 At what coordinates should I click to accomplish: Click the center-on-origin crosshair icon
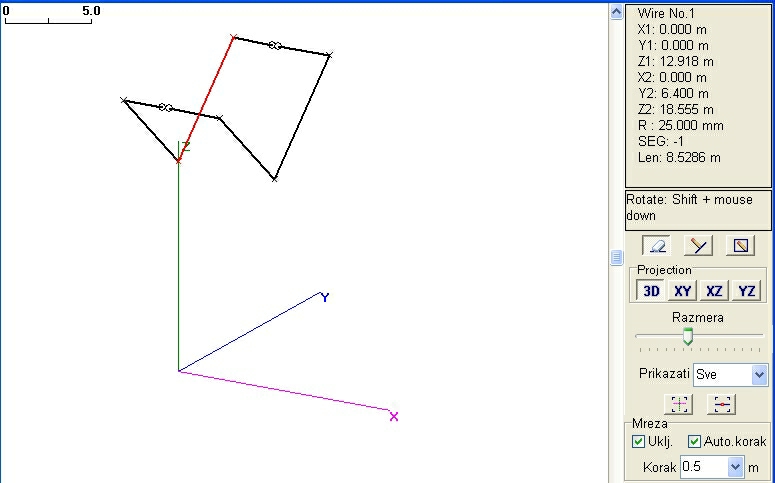[x=680, y=404]
